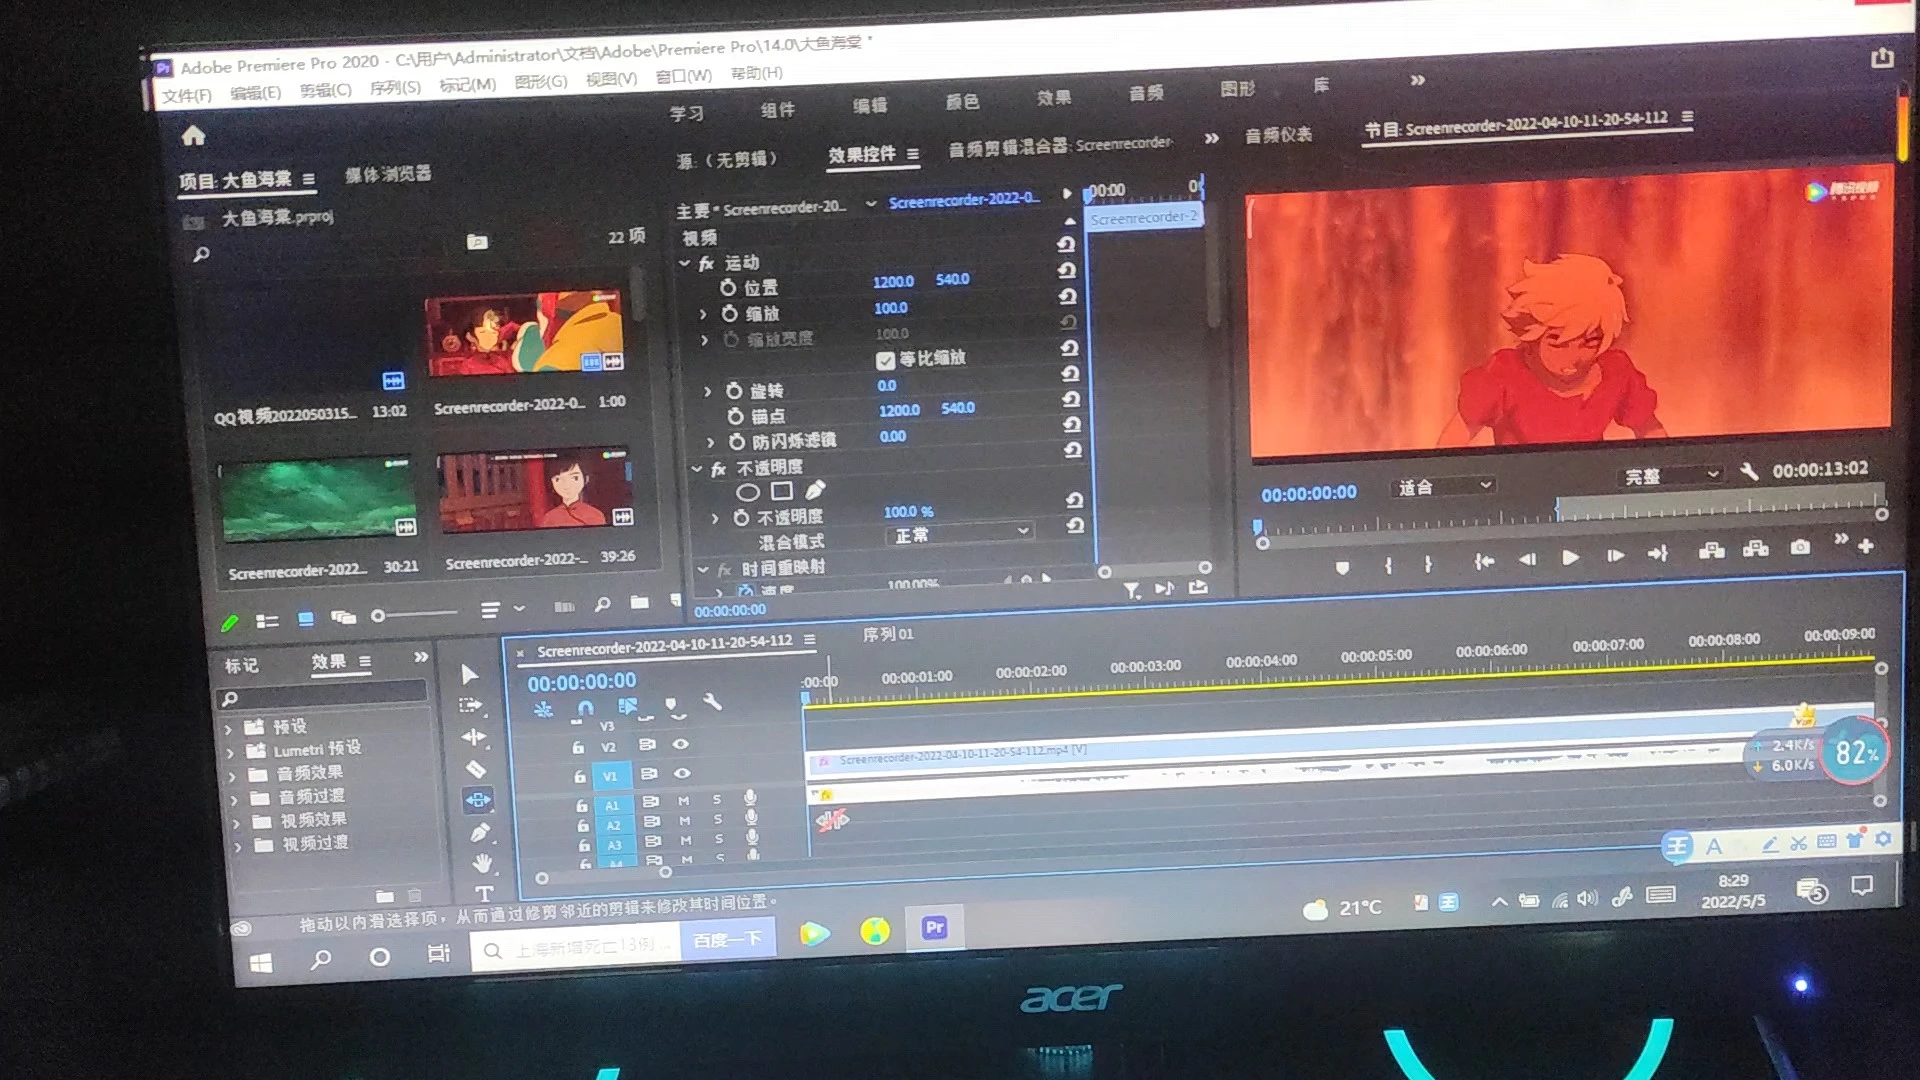Open timeline display settings wrench
The height and width of the screenshot is (1080, 1920).
click(712, 702)
